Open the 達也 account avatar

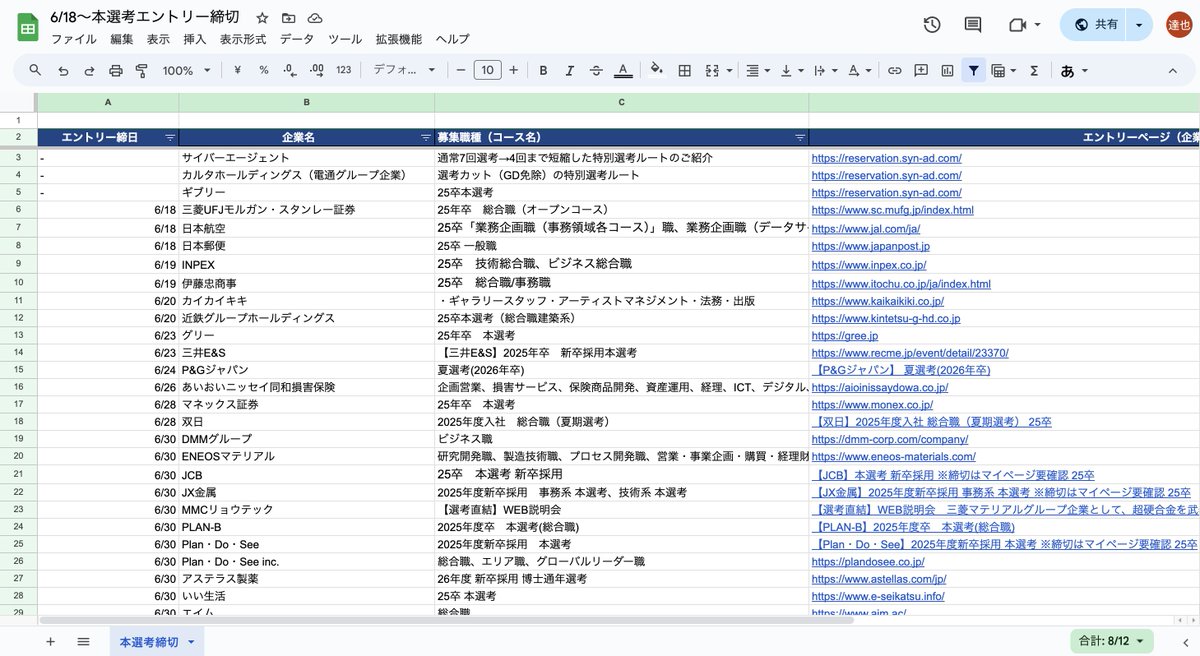[1179, 25]
